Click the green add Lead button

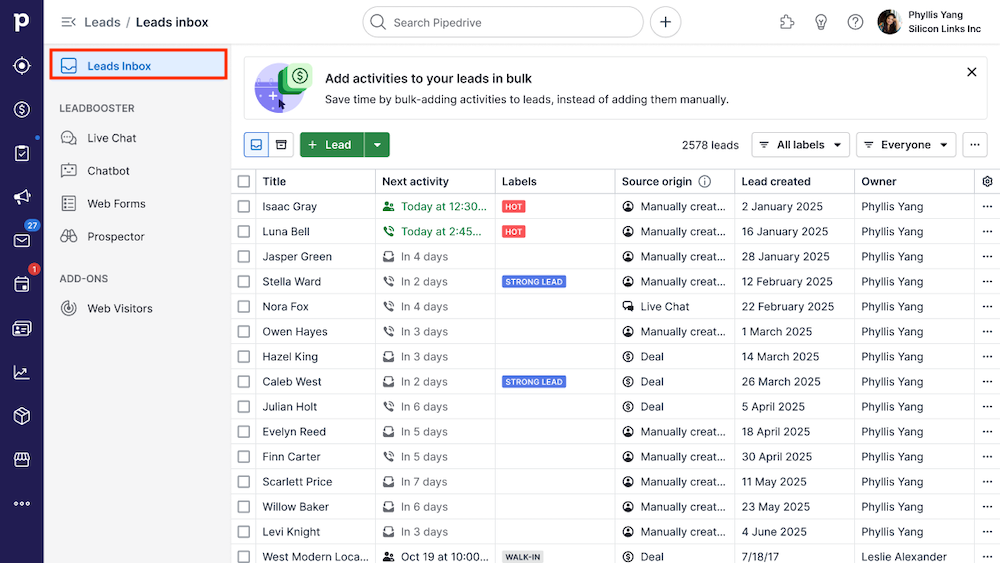click(331, 145)
